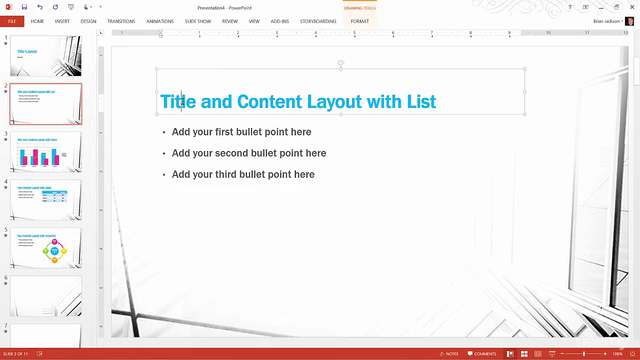Click spell check icon in status bar
640x360 pixels.
(40, 354)
